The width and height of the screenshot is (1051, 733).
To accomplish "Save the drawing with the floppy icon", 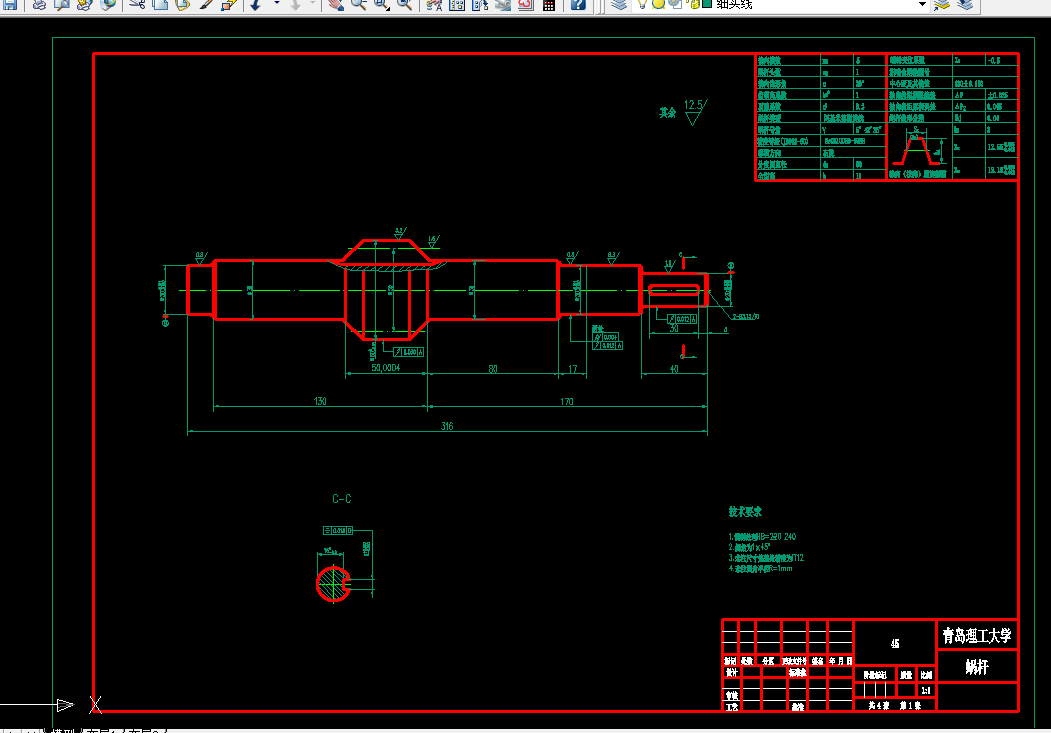I will tap(9, 4).
